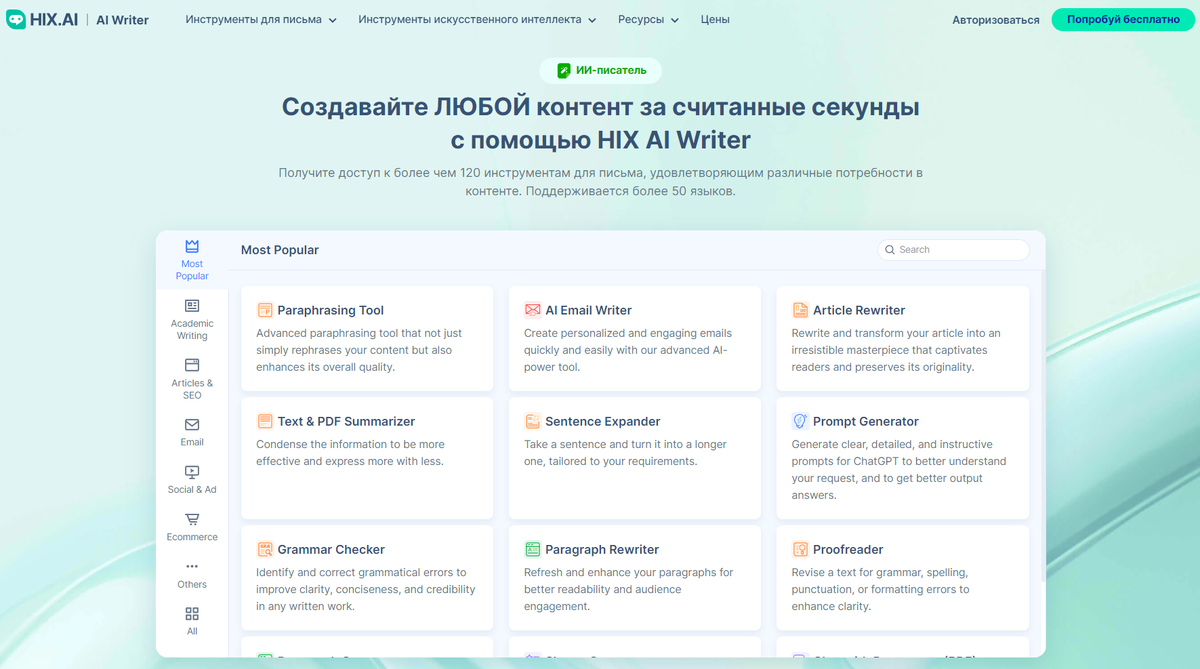
Task: Open the AI Email Writer title
Action: pyautogui.click(x=588, y=310)
